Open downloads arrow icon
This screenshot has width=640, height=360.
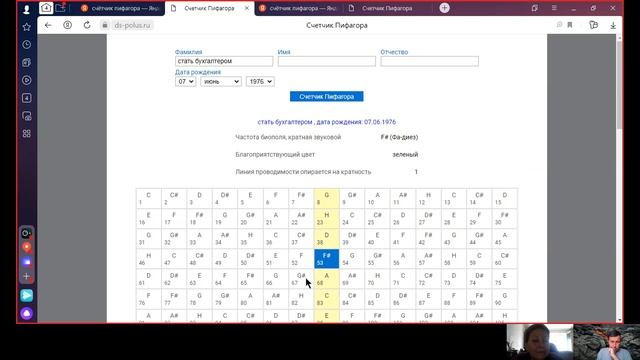pos(613,25)
